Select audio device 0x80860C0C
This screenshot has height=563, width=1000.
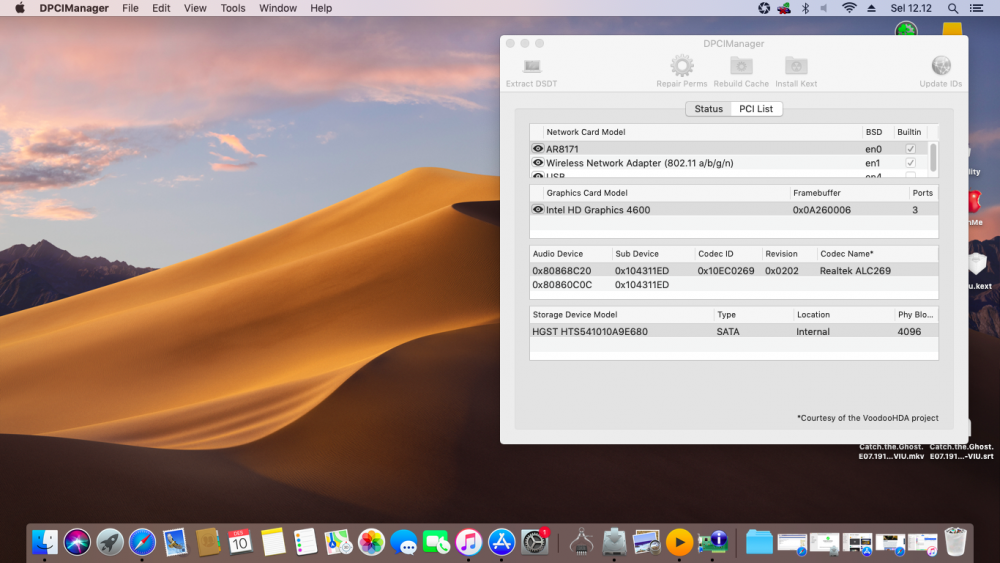pos(562,284)
